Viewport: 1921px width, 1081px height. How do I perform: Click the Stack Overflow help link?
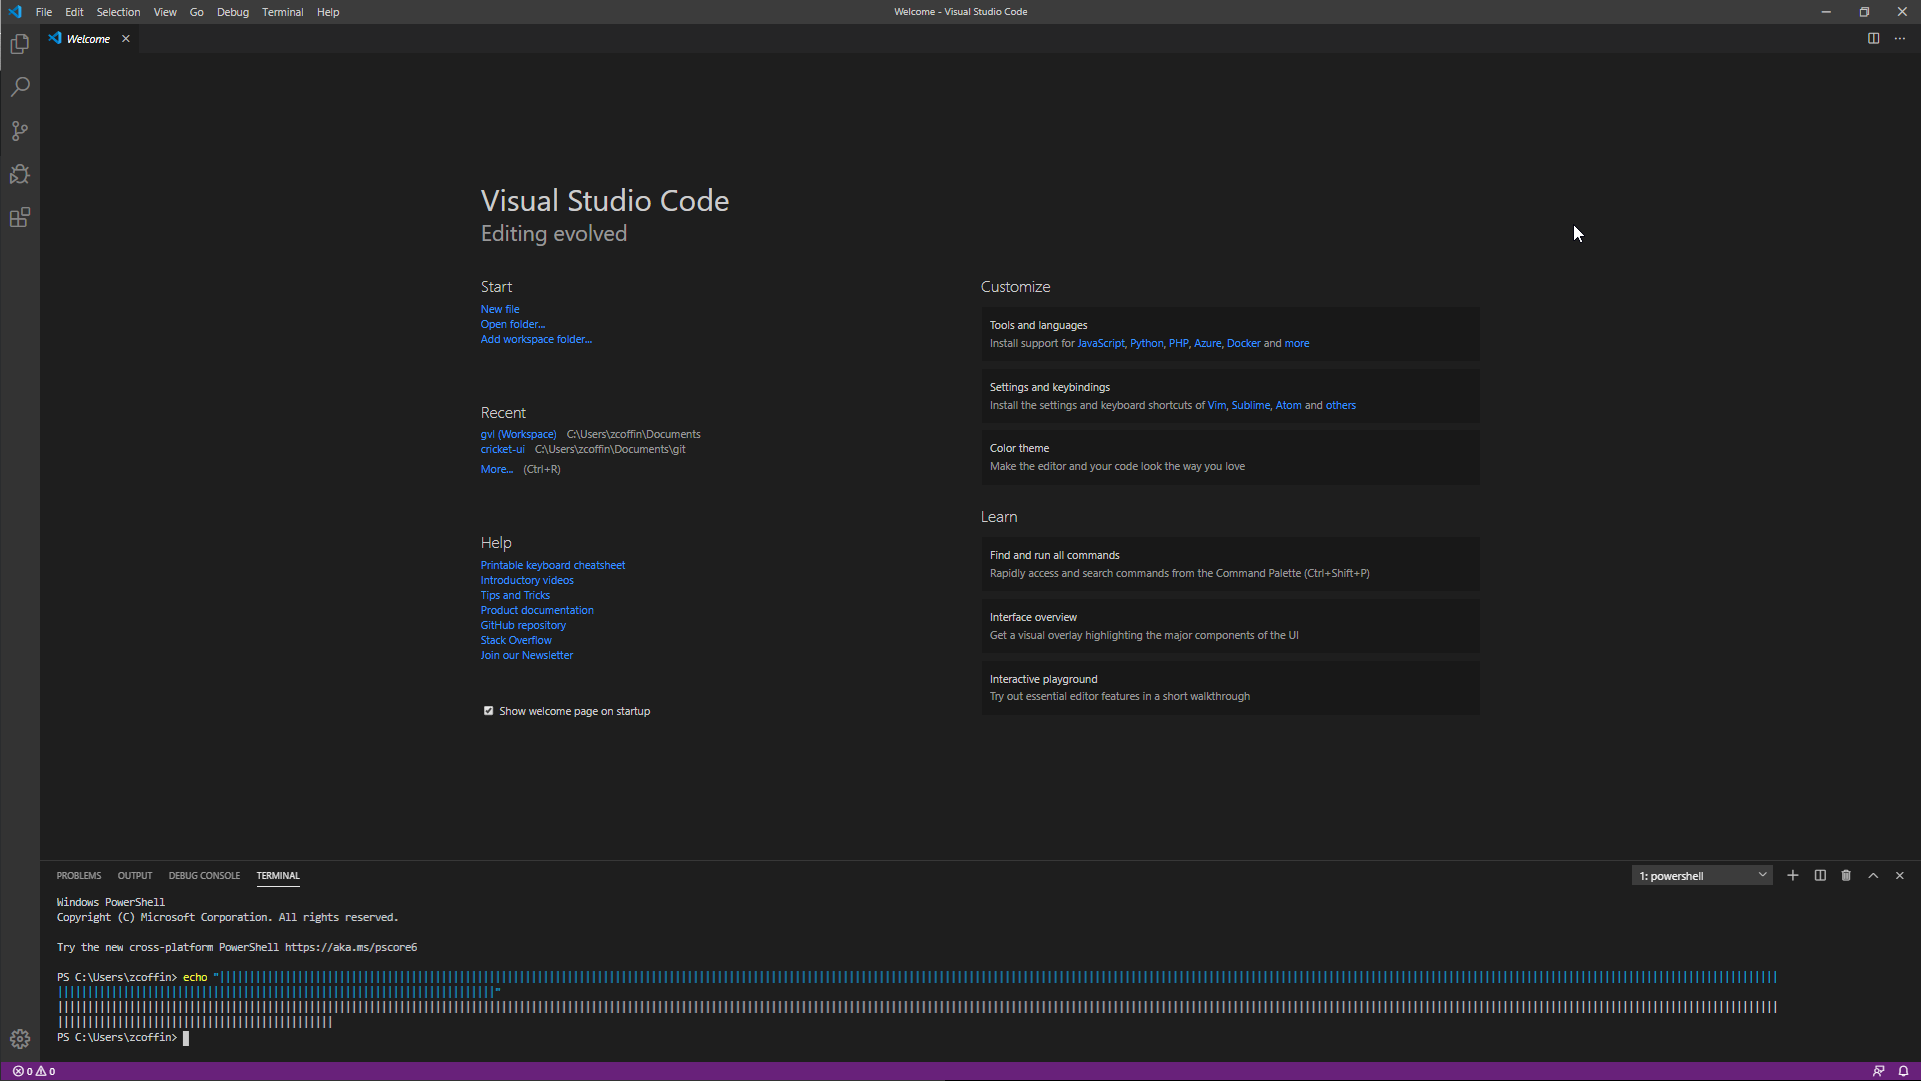(516, 640)
